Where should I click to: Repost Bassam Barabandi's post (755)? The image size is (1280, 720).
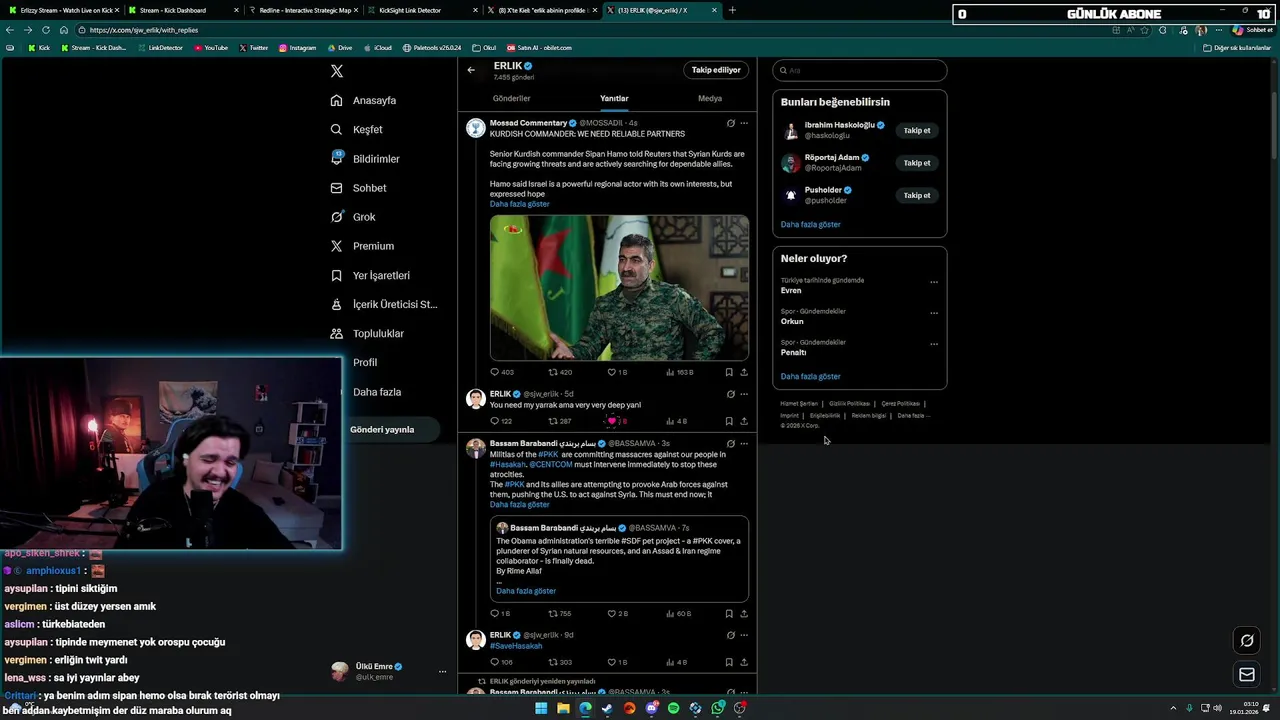click(x=560, y=614)
